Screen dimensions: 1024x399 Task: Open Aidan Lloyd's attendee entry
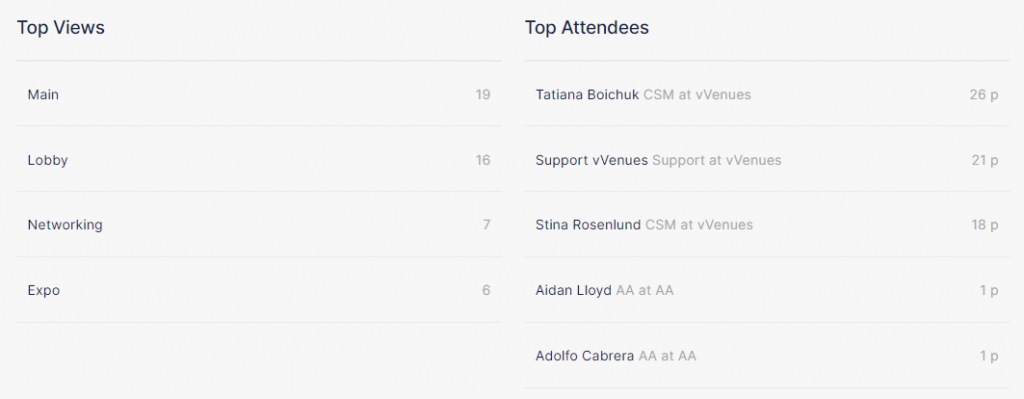point(767,290)
